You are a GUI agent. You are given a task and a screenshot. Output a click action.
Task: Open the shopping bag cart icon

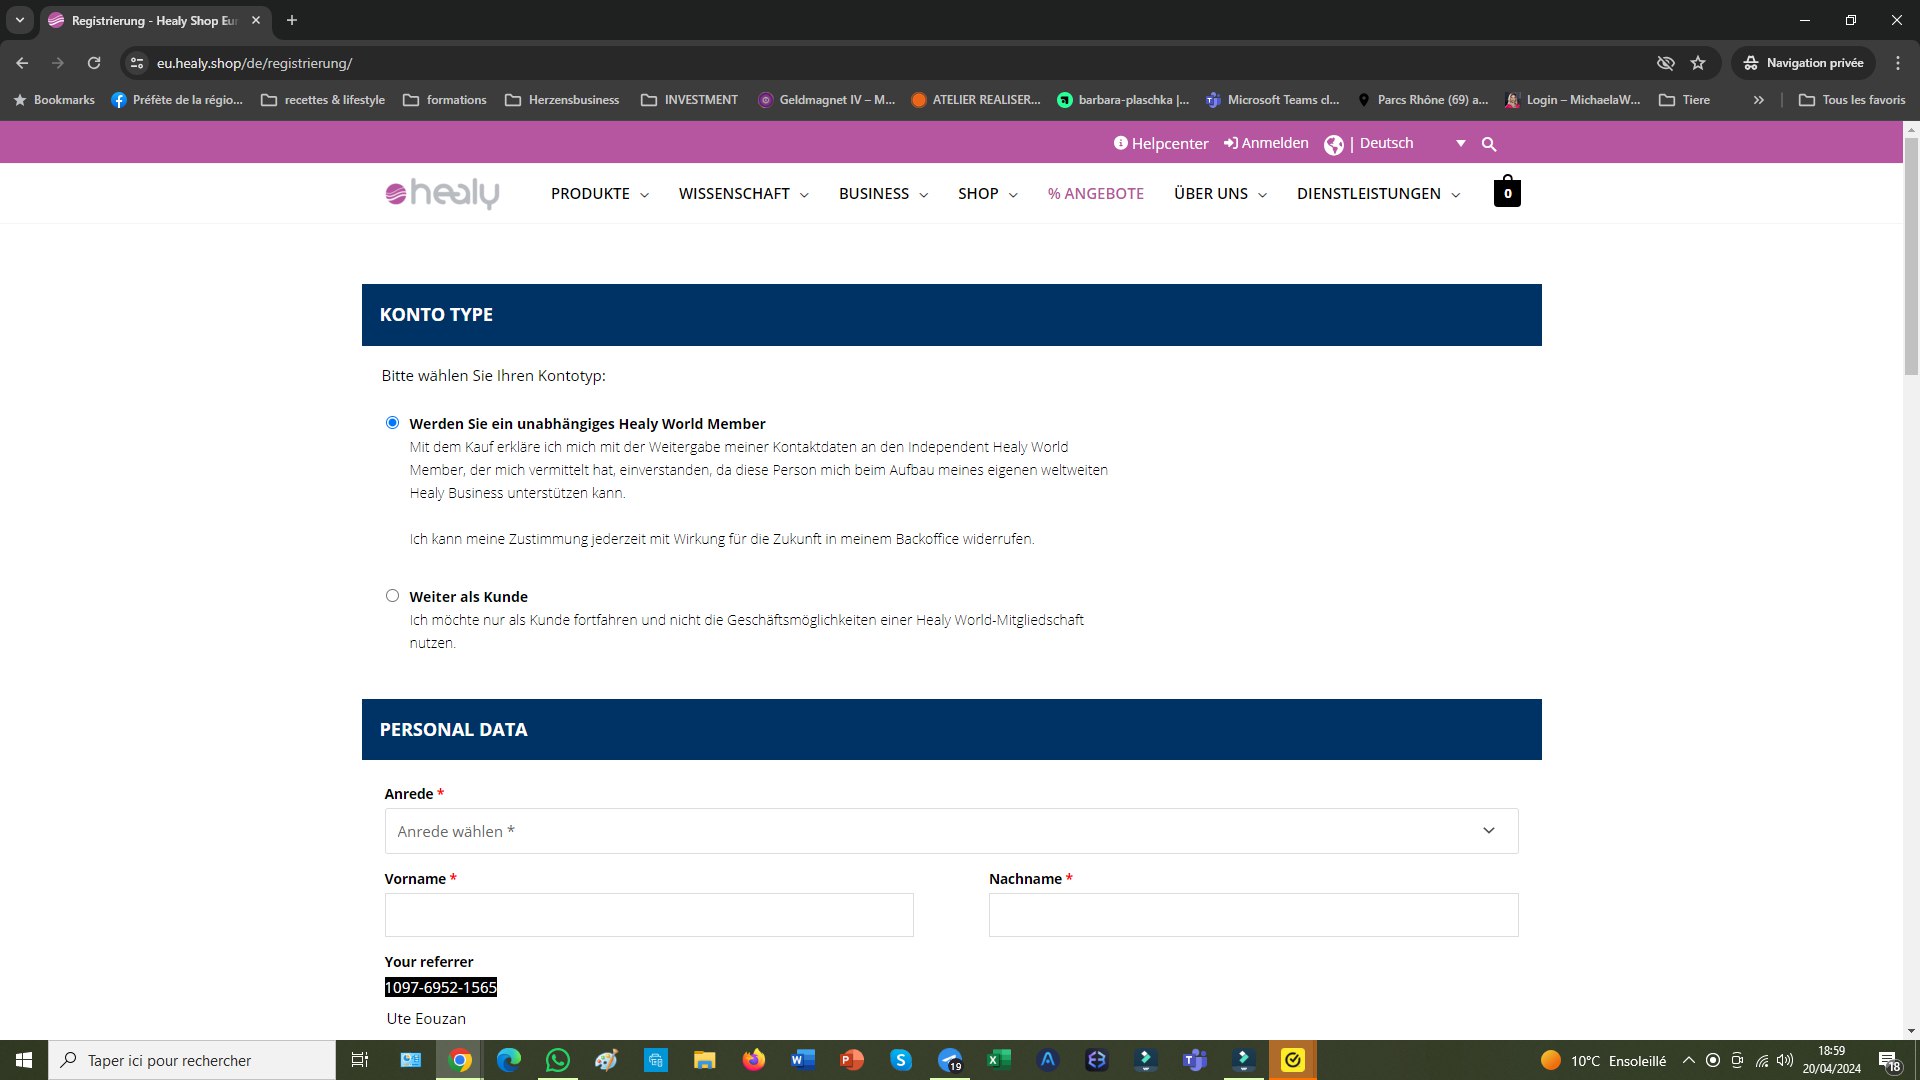(1507, 192)
